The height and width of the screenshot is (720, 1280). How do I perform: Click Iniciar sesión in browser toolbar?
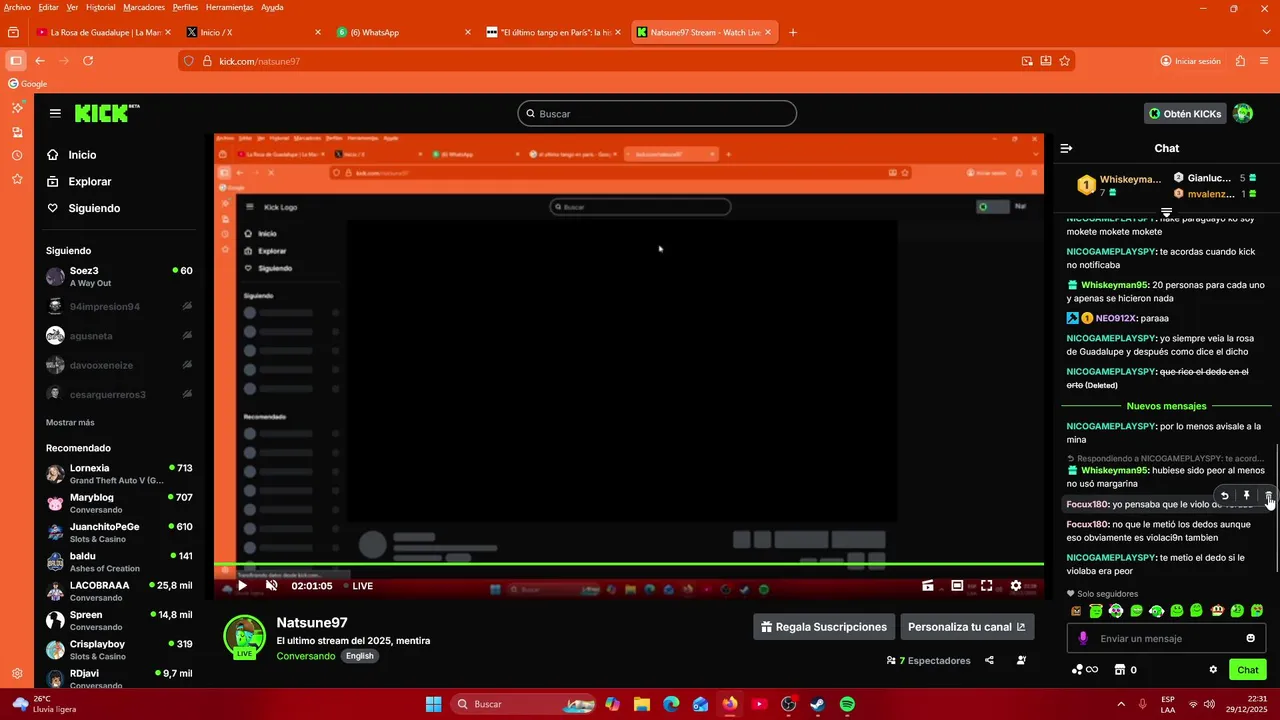[x=1191, y=61]
